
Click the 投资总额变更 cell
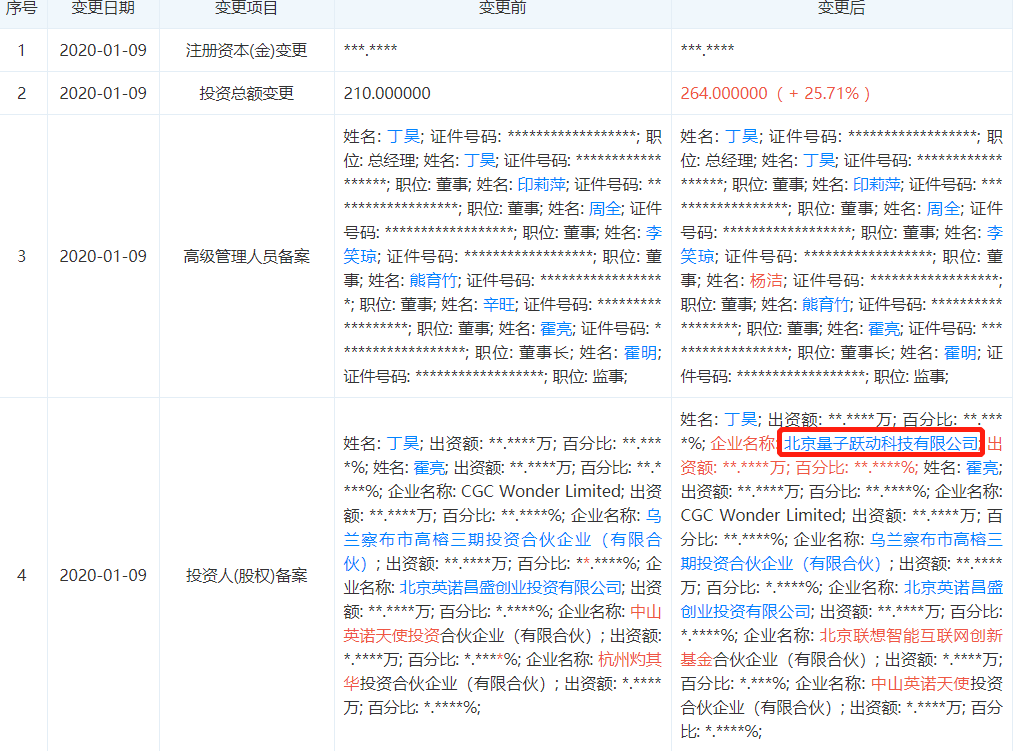click(x=246, y=93)
